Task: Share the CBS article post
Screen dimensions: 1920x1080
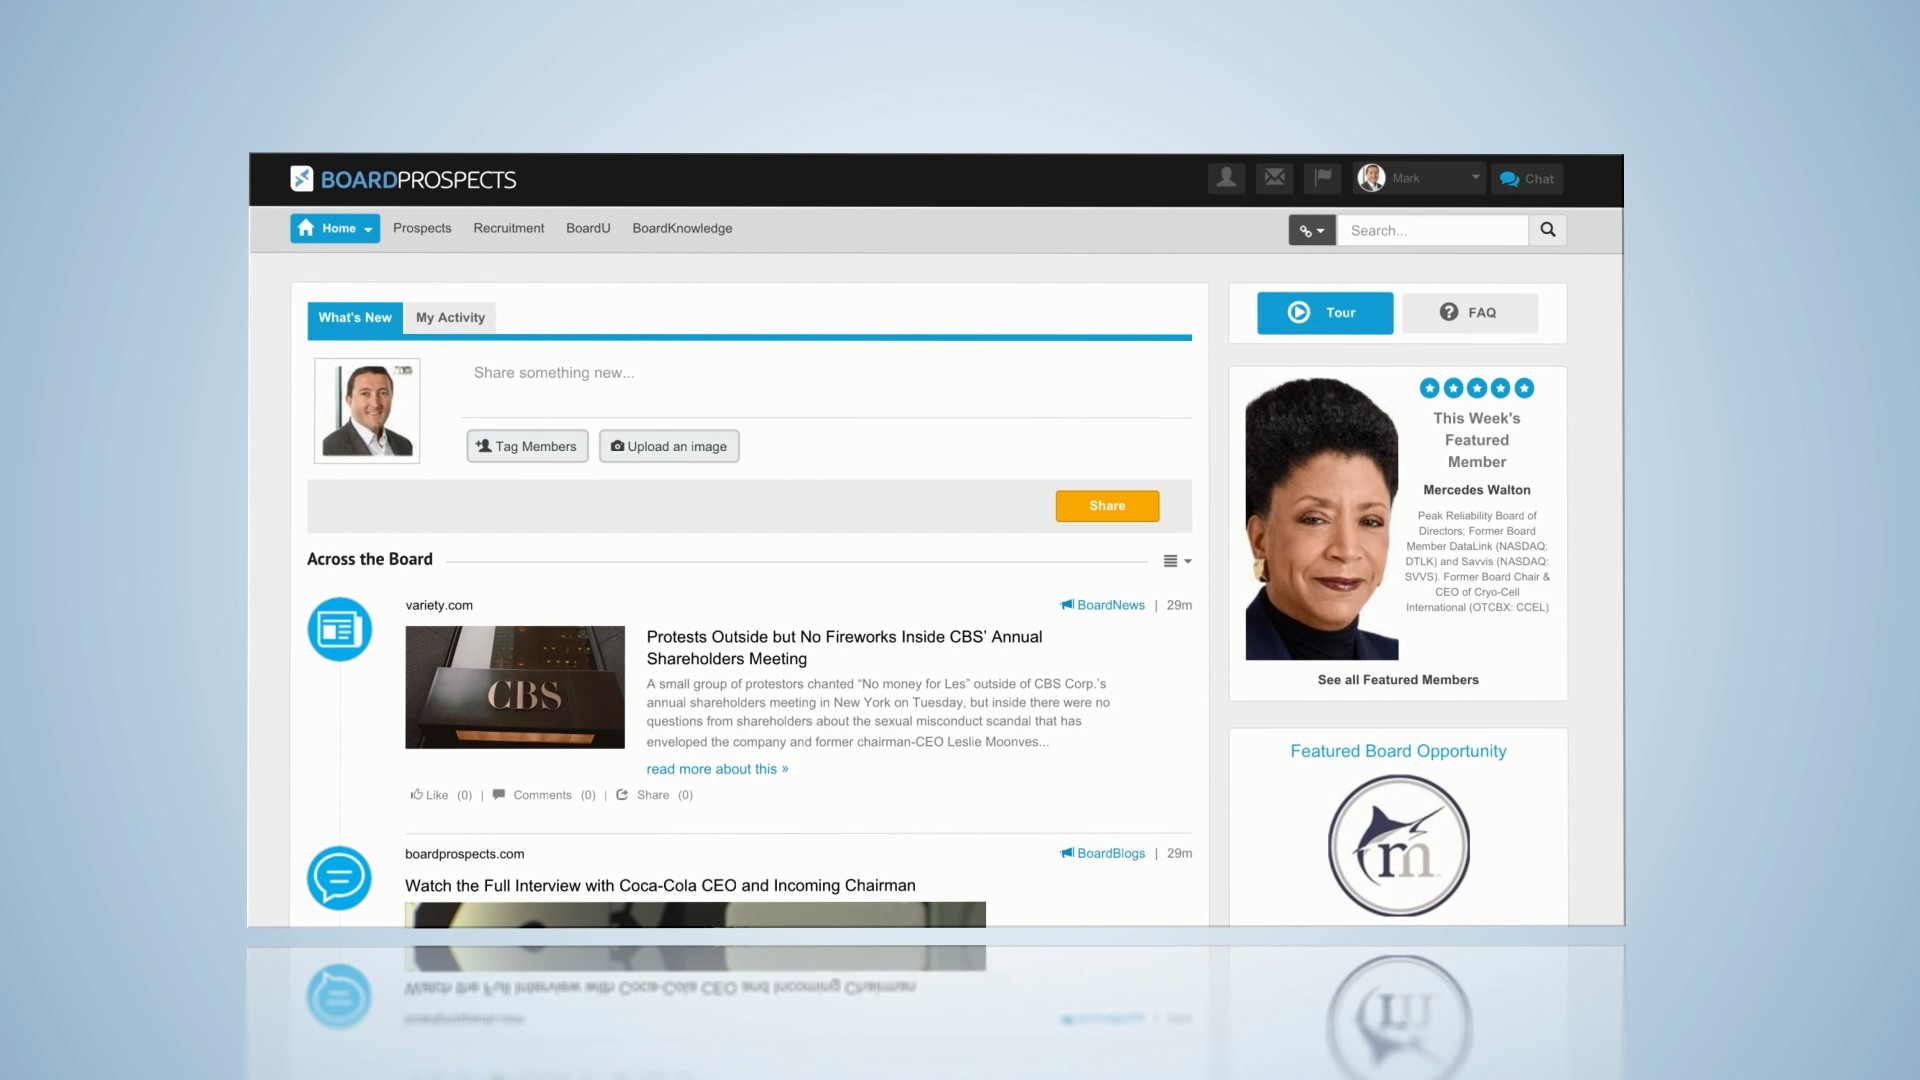Action: click(654, 795)
